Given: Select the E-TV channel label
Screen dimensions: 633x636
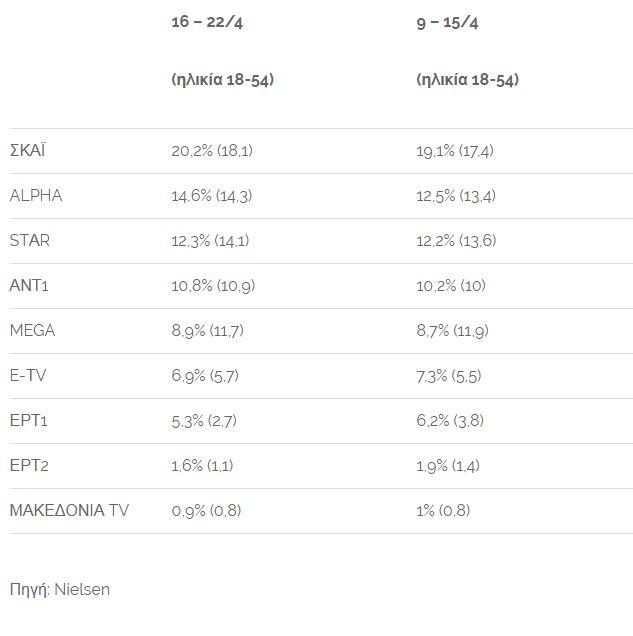Looking at the screenshot, I should [28, 376].
